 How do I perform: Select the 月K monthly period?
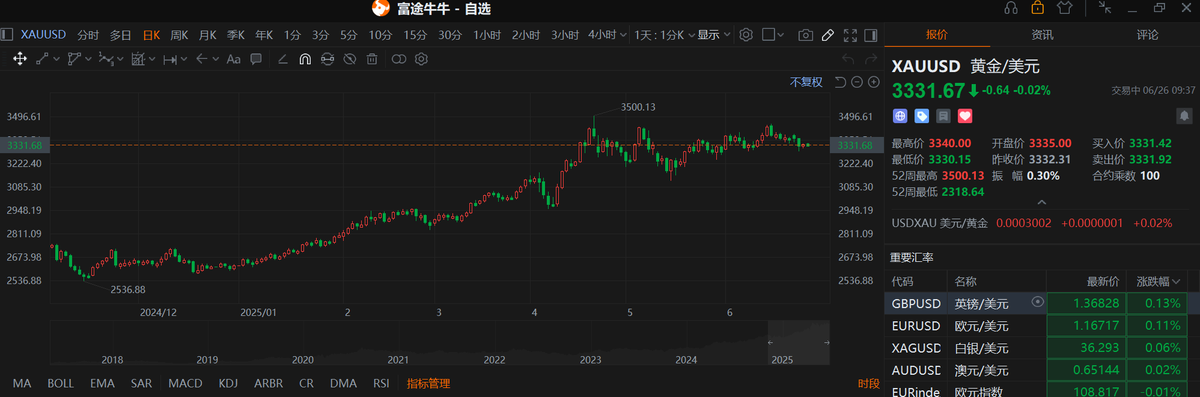point(207,35)
